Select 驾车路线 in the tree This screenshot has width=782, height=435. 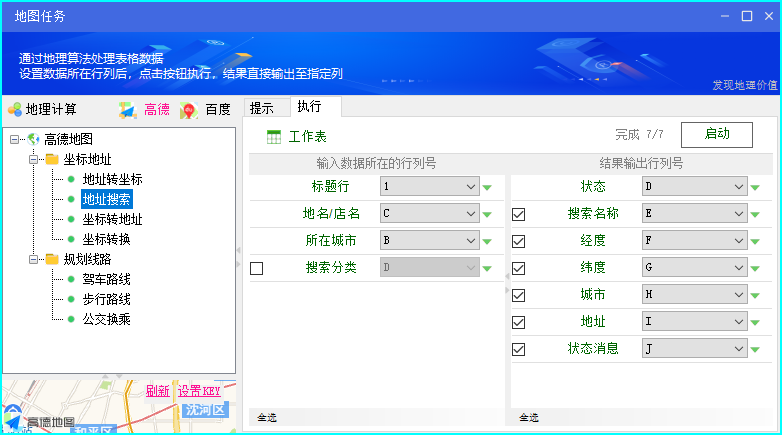pyautogui.click(x=107, y=279)
